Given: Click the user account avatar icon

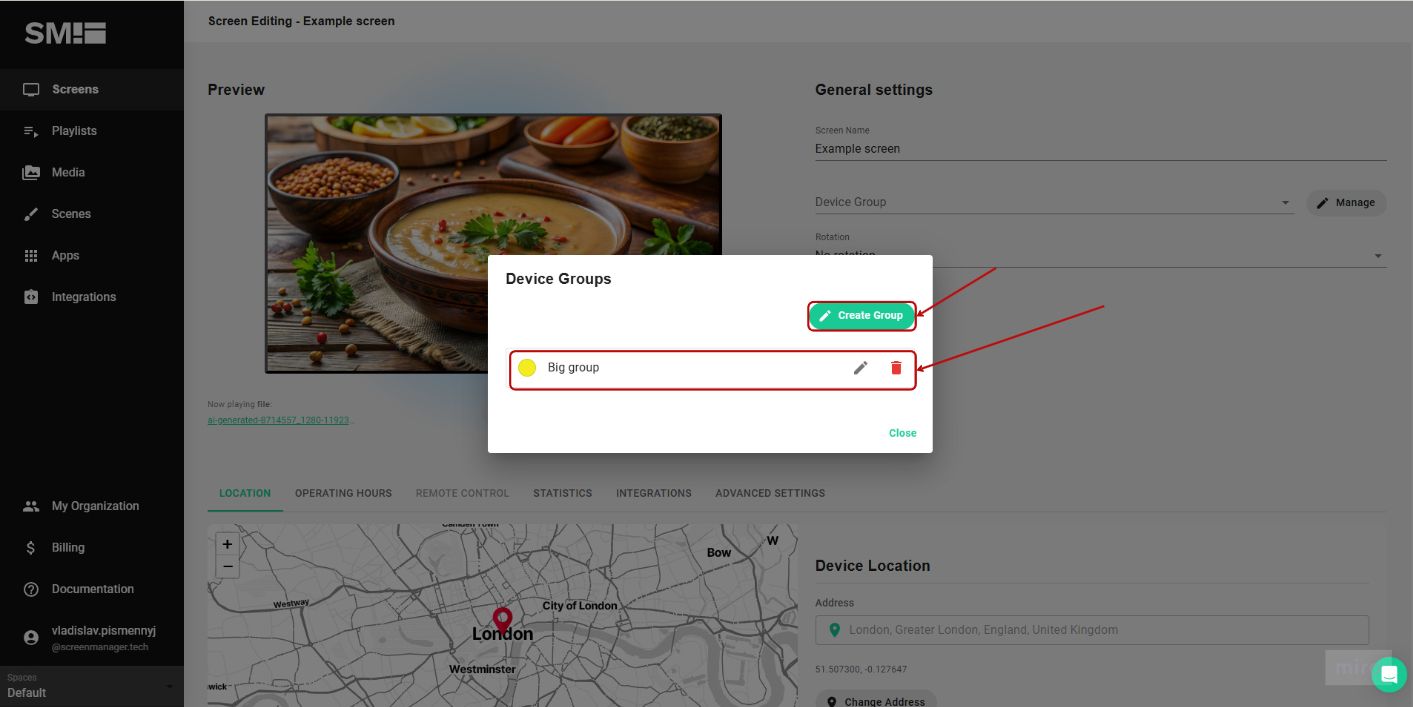Looking at the screenshot, I should coord(31,637).
